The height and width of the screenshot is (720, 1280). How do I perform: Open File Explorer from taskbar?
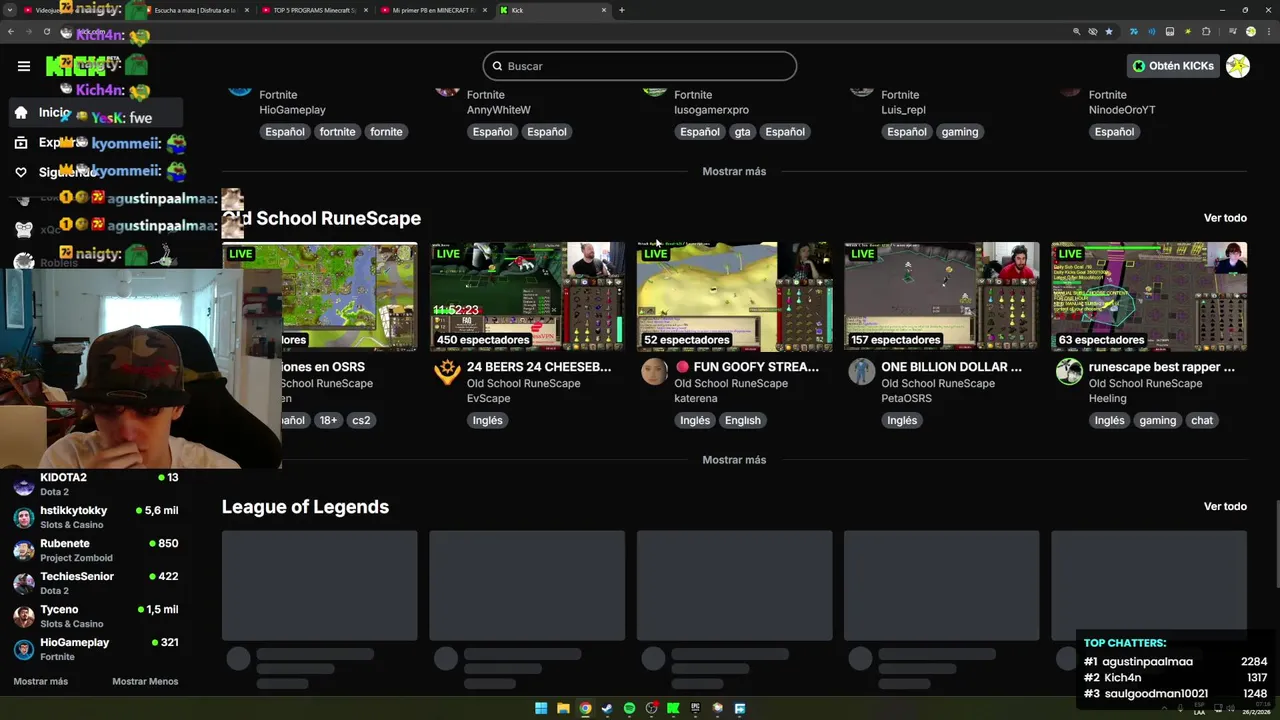563,708
